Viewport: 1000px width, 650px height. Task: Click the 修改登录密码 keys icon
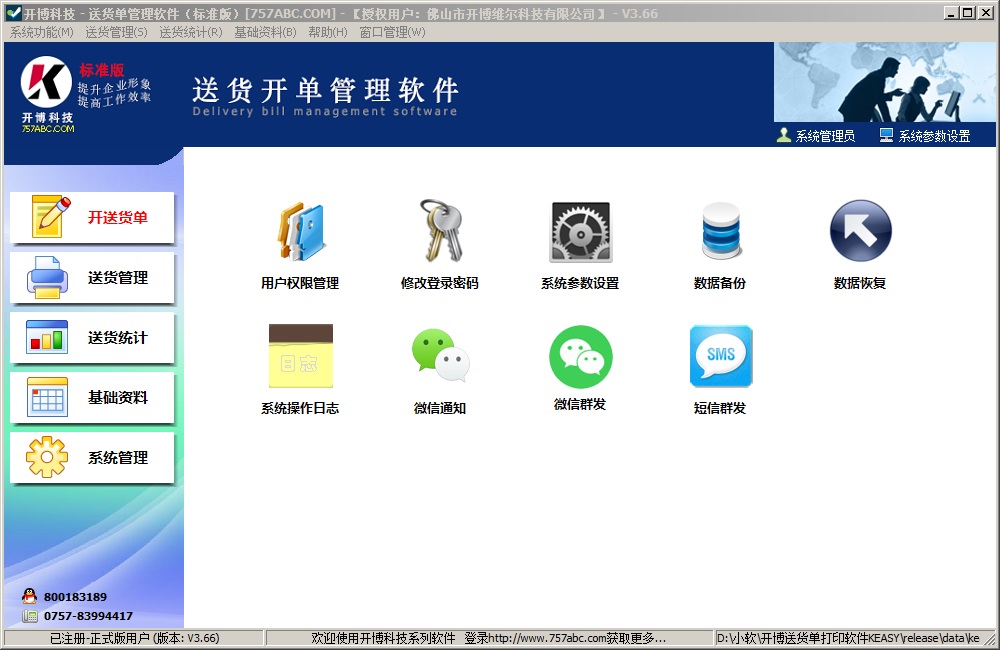(440, 234)
